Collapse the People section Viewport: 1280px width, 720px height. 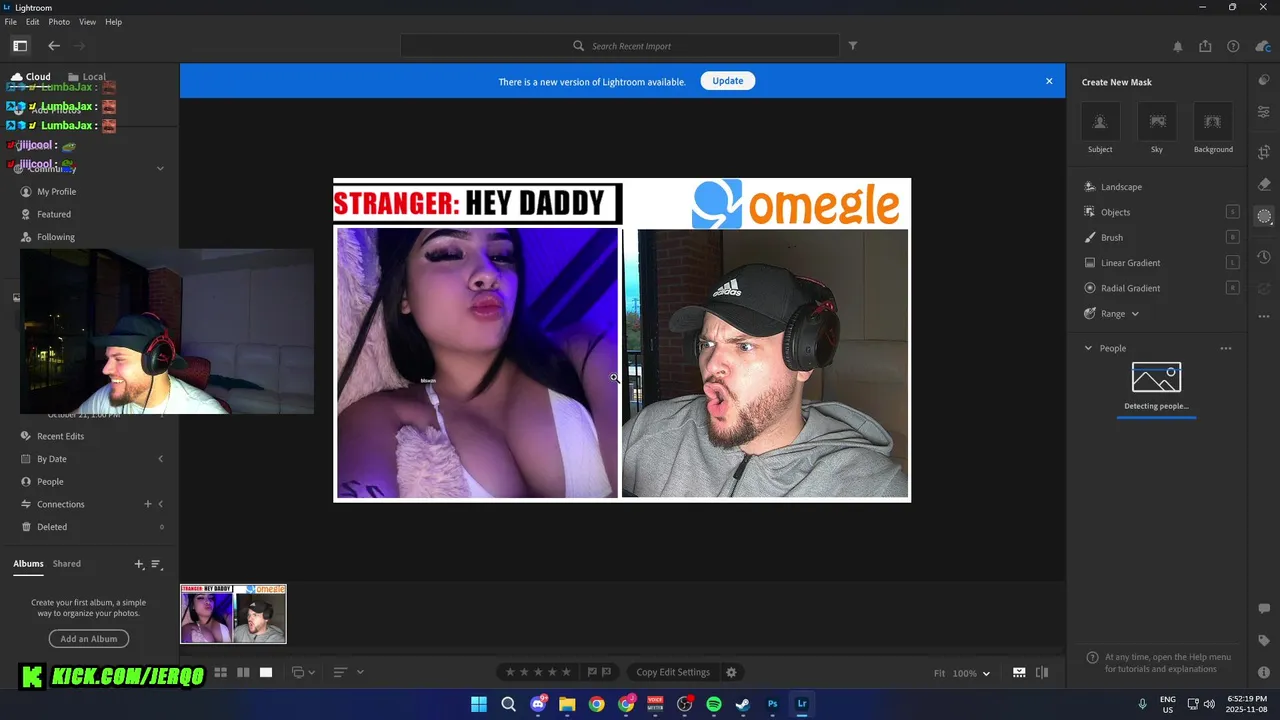click(x=1089, y=348)
